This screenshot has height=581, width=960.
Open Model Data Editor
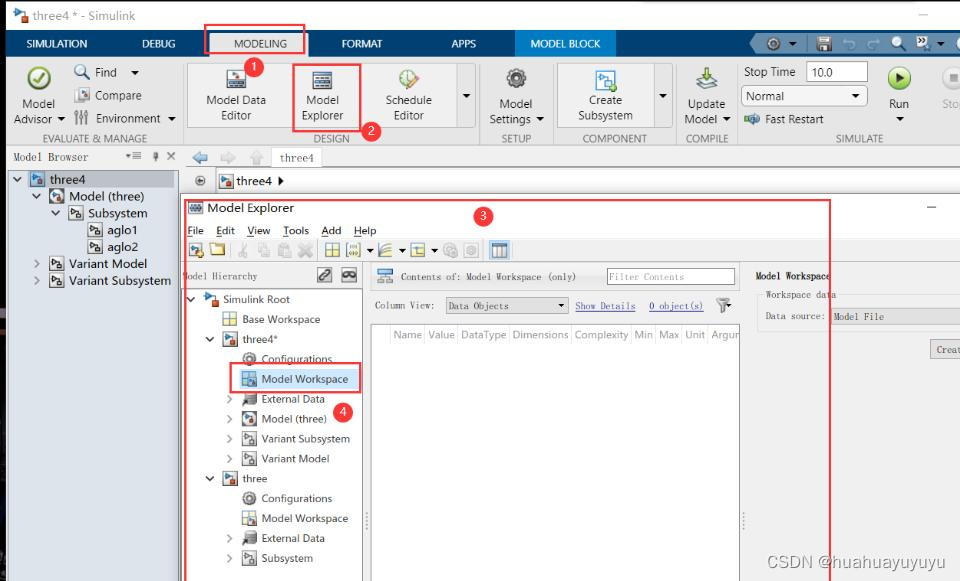[x=236, y=96]
